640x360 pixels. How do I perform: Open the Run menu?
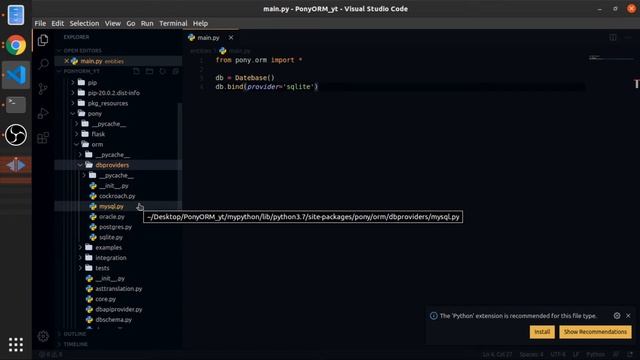(147, 23)
